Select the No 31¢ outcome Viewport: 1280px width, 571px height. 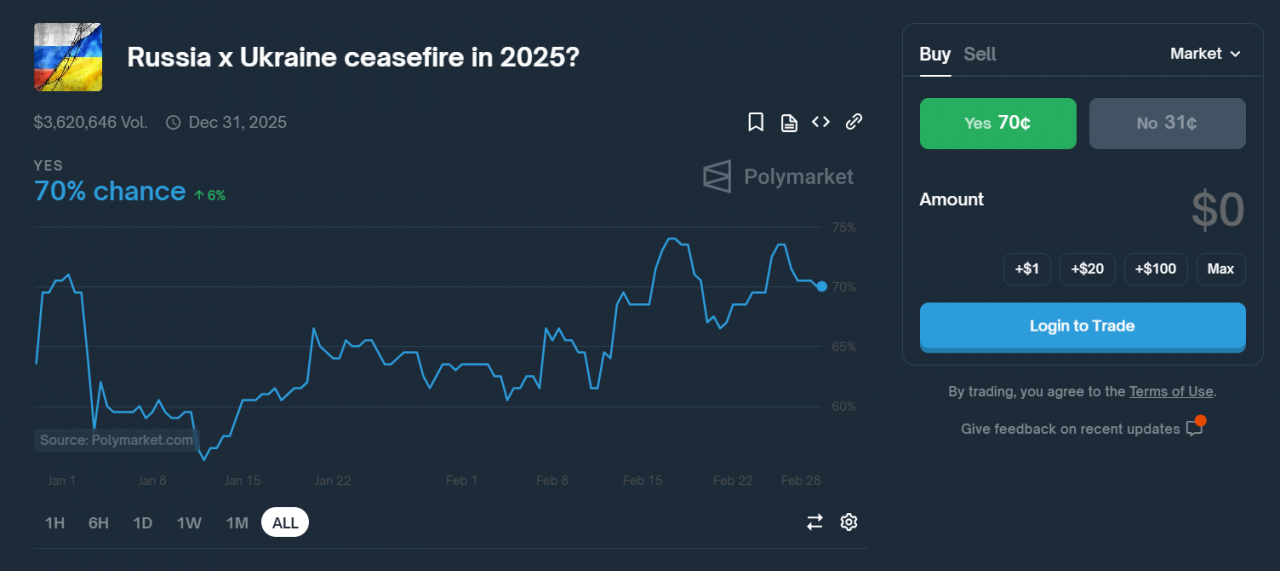point(1167,123)
